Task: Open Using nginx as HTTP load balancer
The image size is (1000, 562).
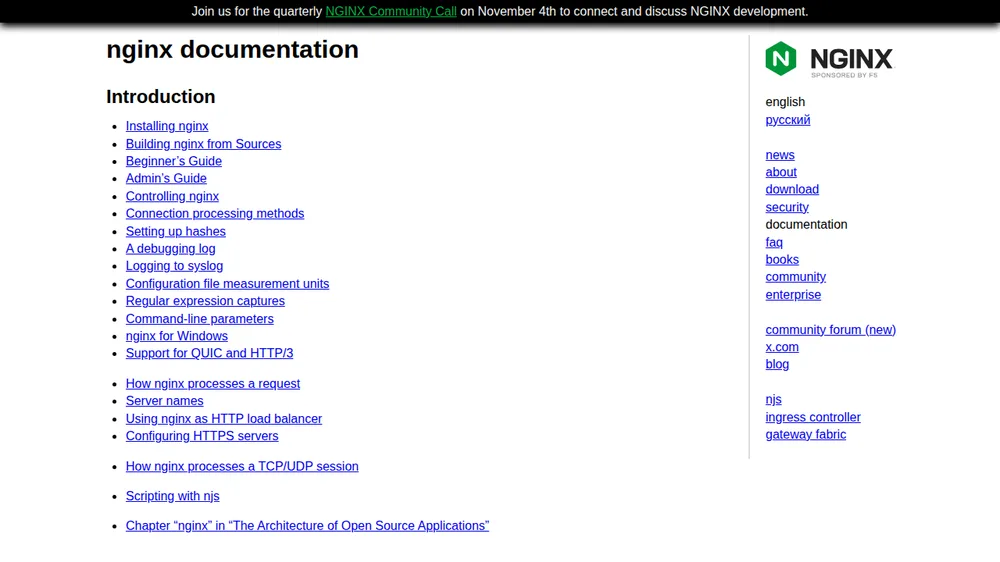Action: point(224,419)
